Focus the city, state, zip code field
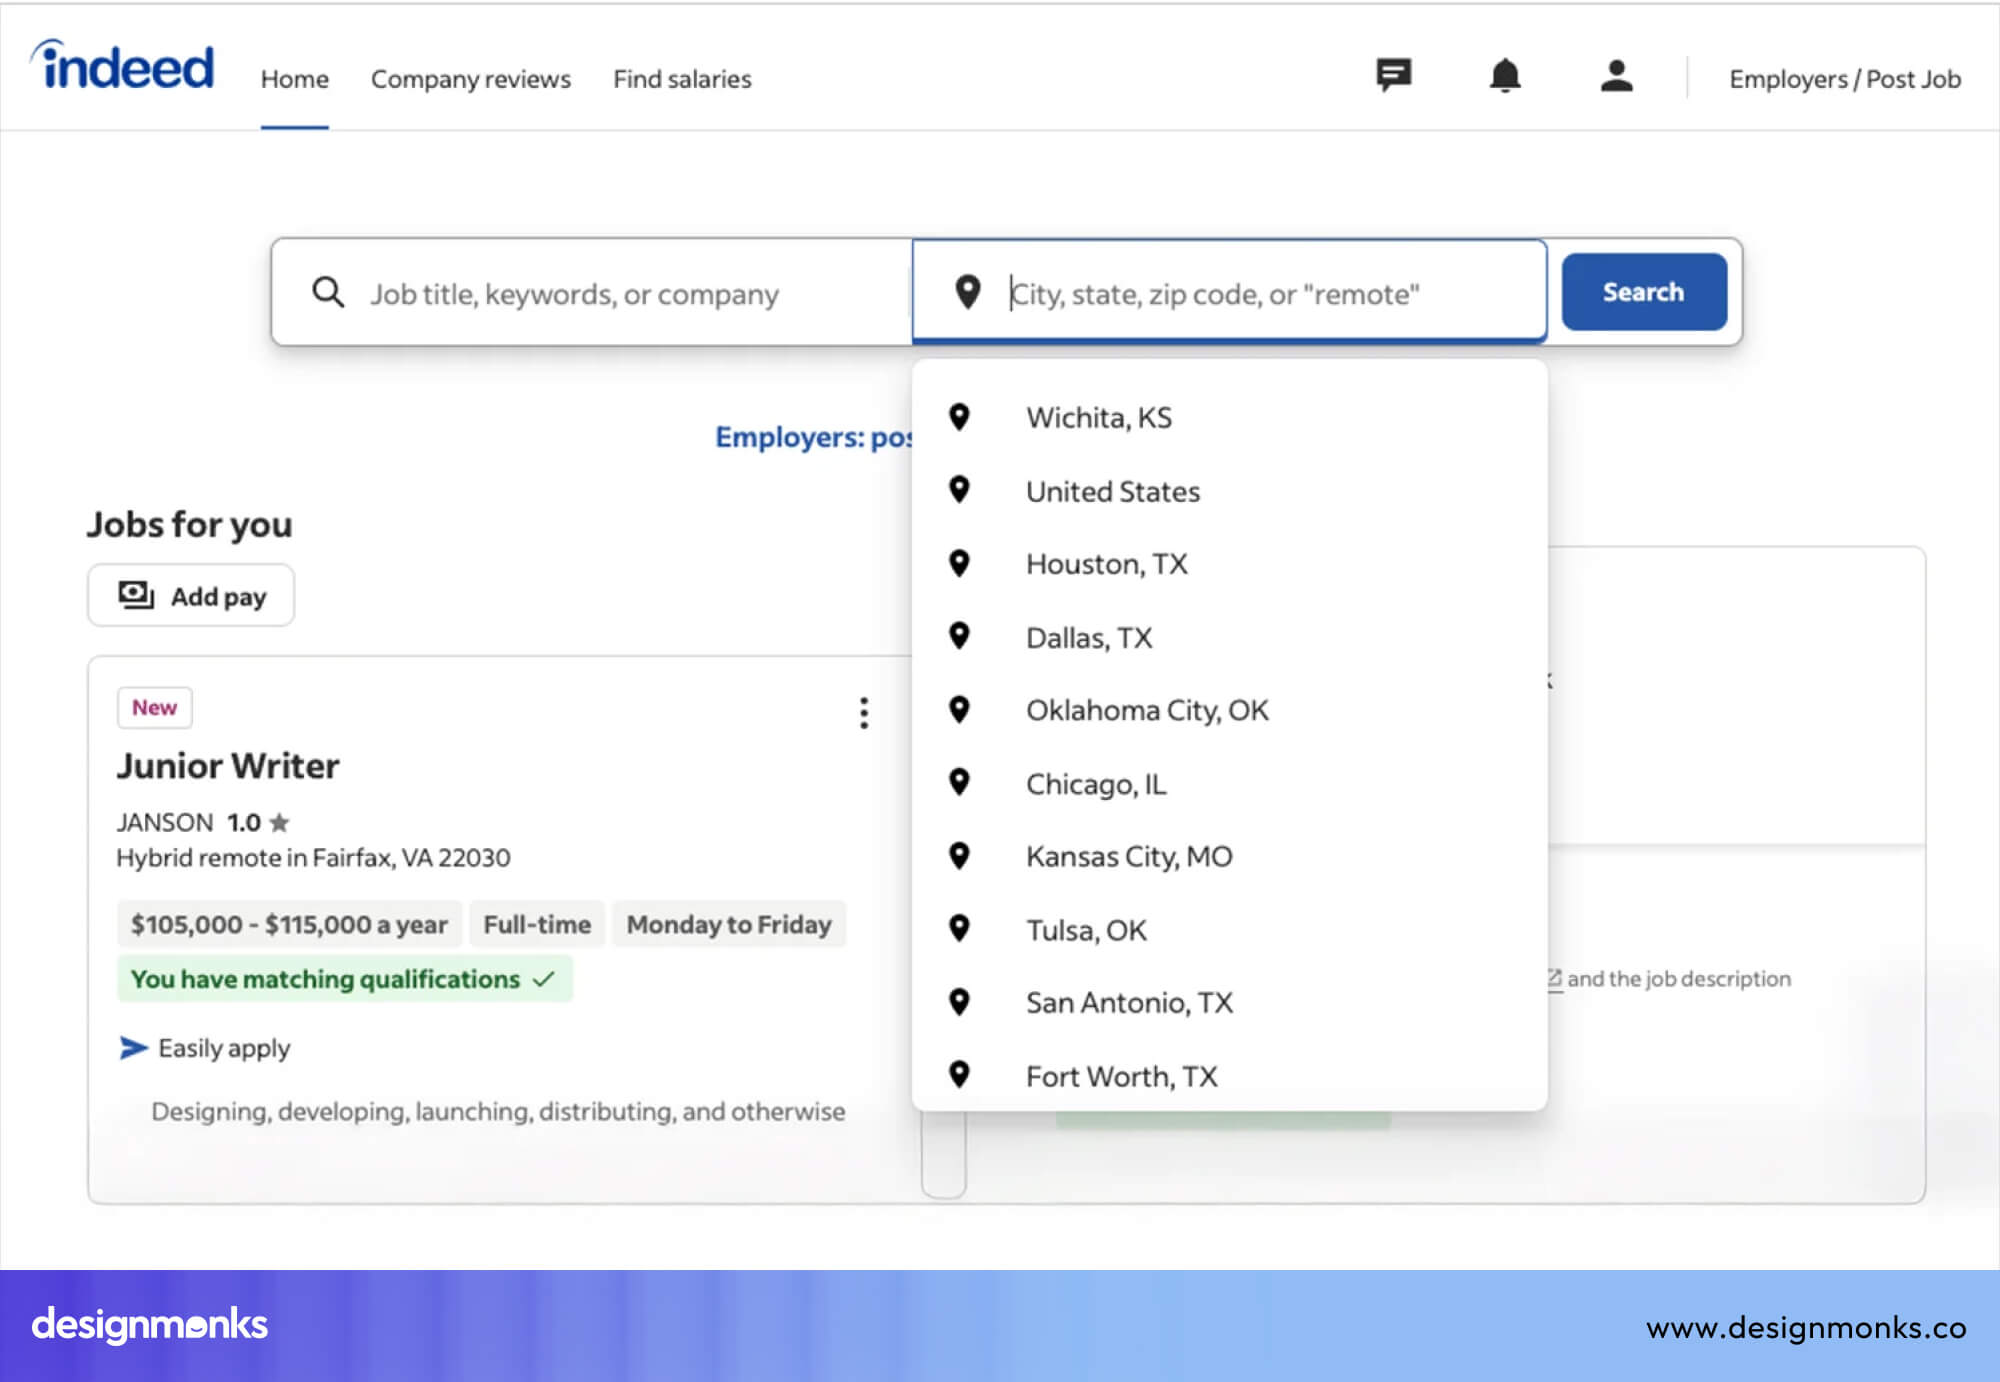 click(x=1229, y=292)
